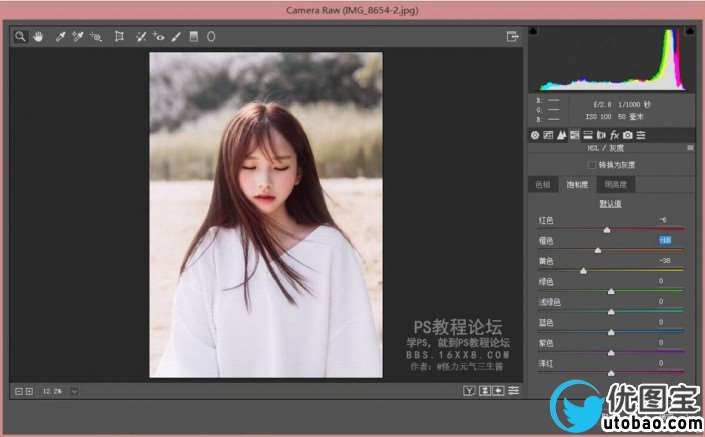Select the Crop tool

(119, 36)
